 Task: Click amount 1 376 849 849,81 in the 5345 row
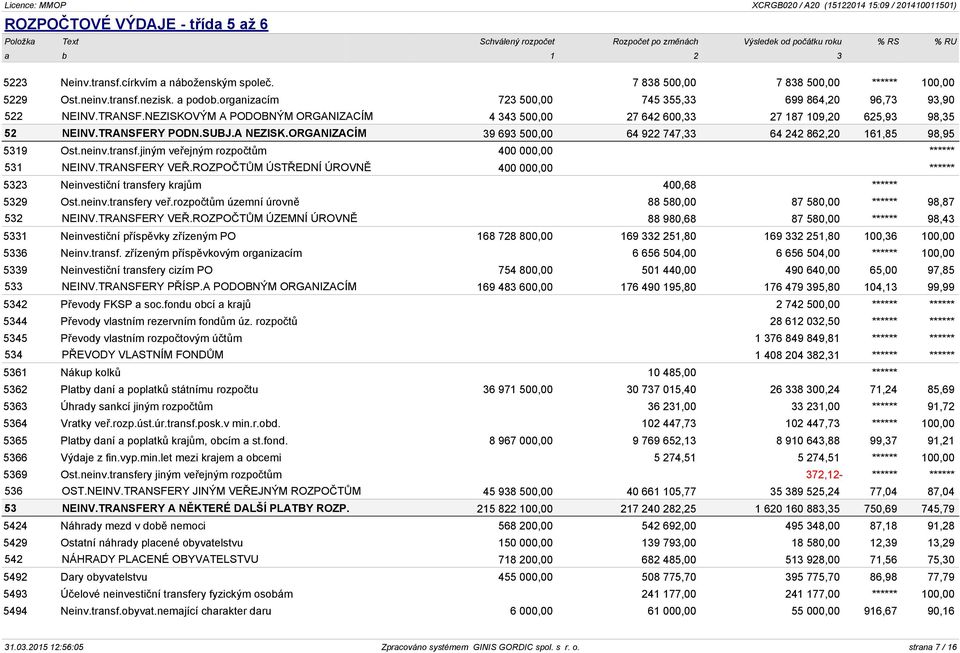(x=797, y=338)
